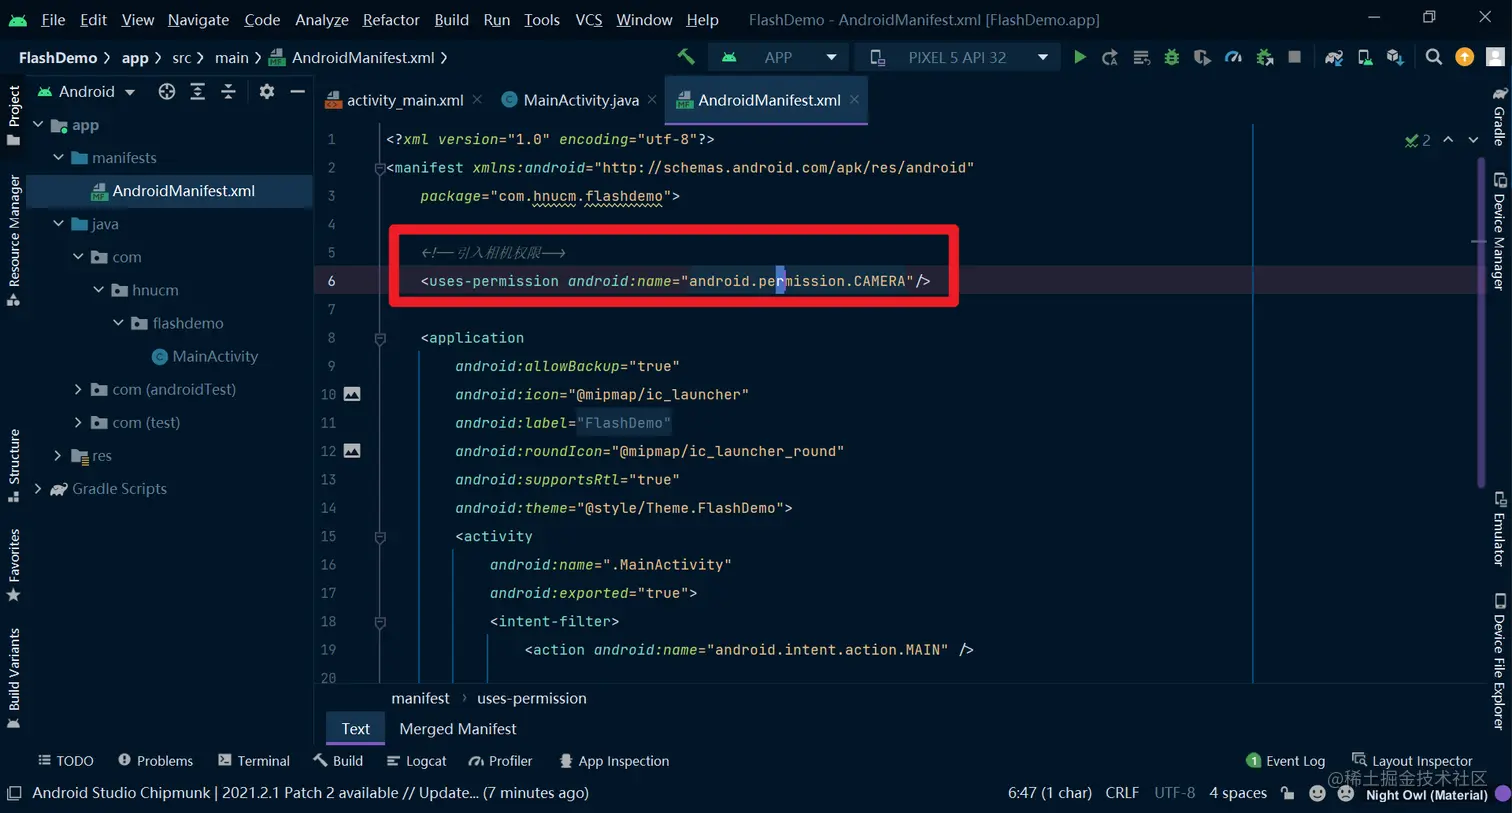Open the APP run configuration dropdown
The height and width of the screenshot is (813, 1512).
pyautogui.click(x=779, y=57)
